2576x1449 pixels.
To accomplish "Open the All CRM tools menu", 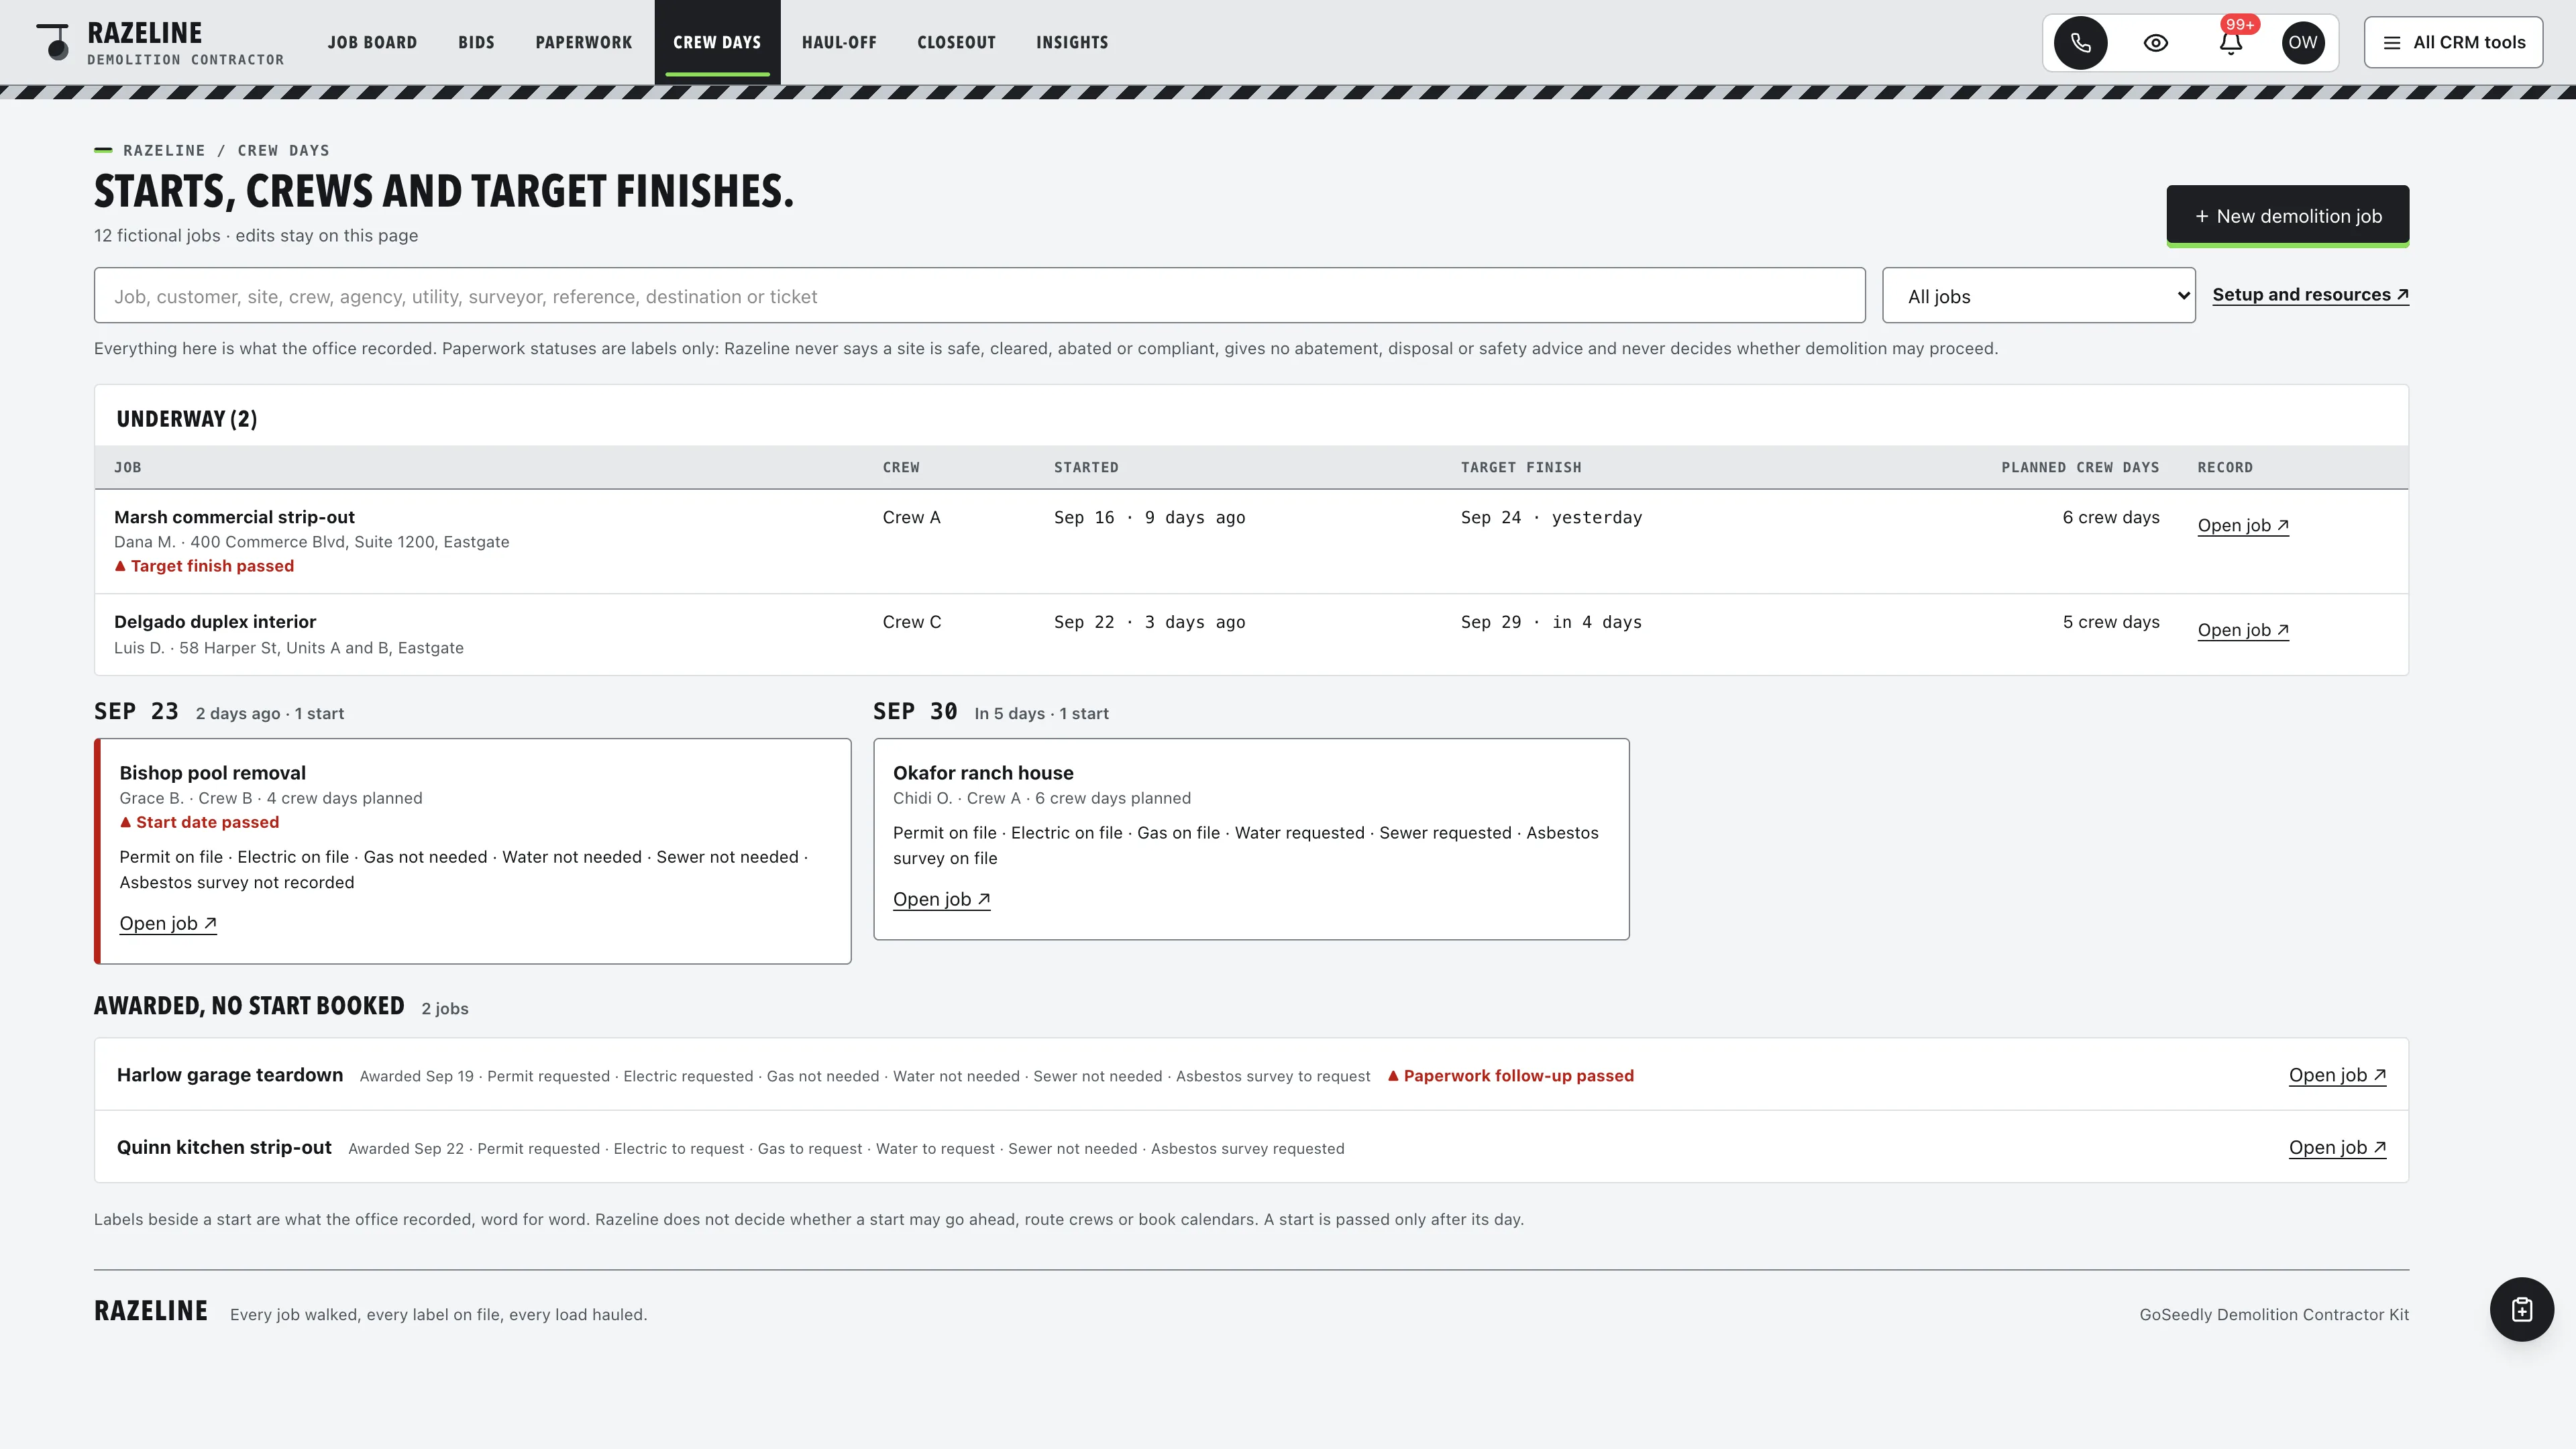I will click(x=2453, y=42).
